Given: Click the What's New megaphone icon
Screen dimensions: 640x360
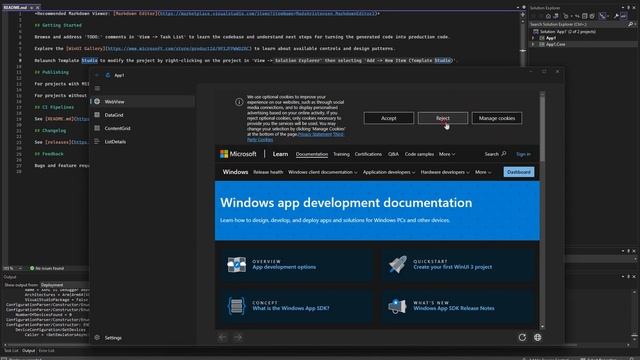Looking at the screenshot, I should pyautogui.click(x=397, y=306).
